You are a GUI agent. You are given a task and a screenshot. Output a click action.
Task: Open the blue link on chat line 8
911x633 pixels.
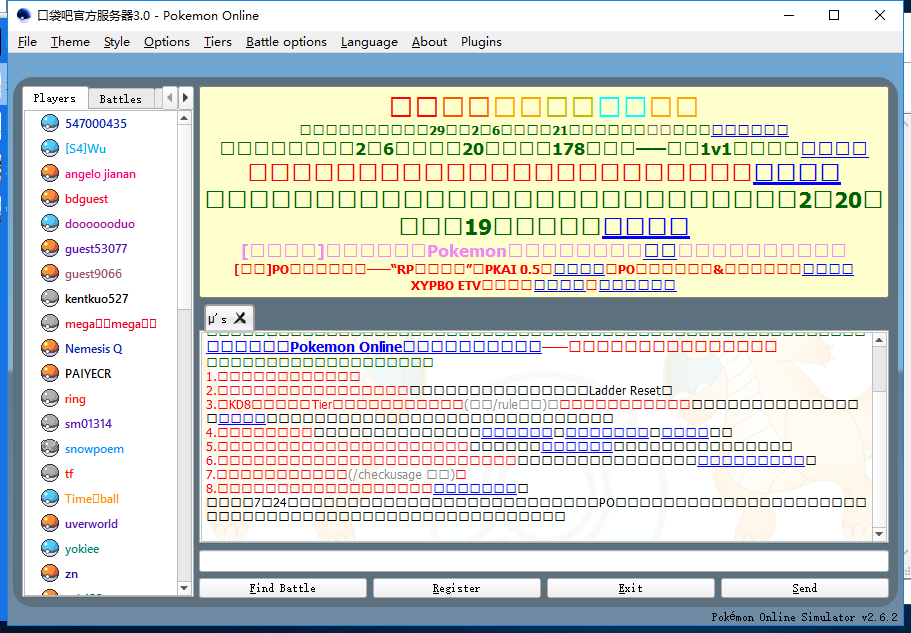pyautogui.click(x=475, y=488)
